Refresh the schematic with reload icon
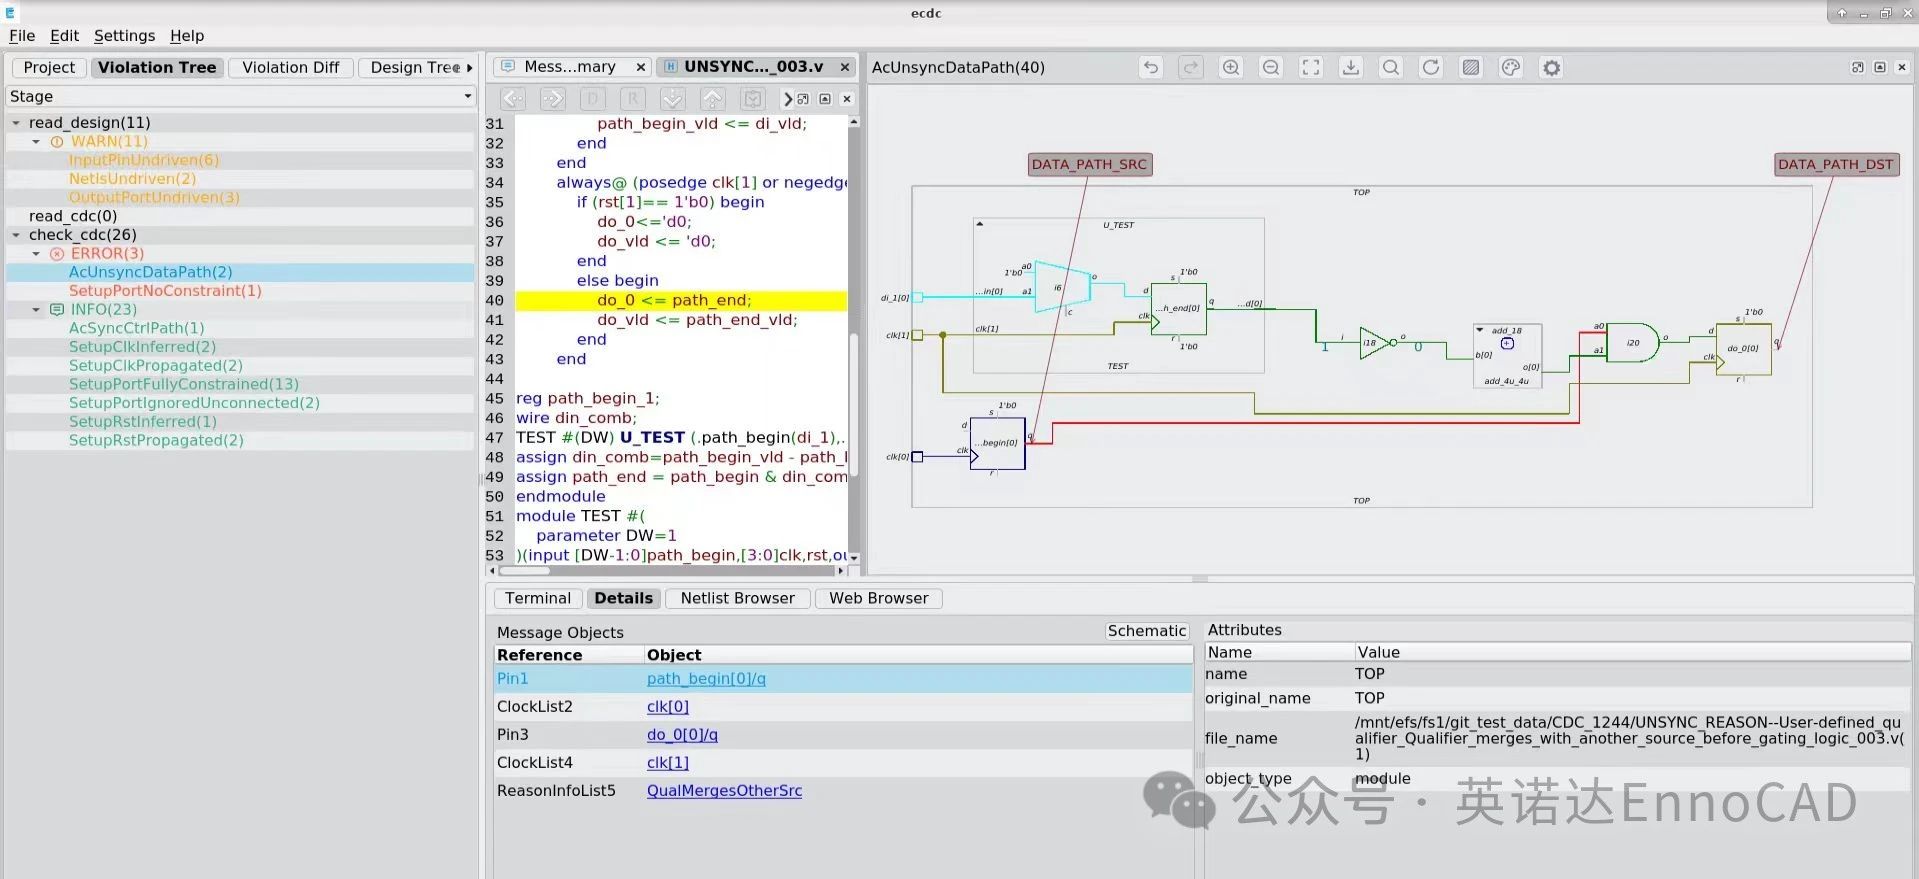This screenshot has height=879, width=1919. click(1431, 68)
